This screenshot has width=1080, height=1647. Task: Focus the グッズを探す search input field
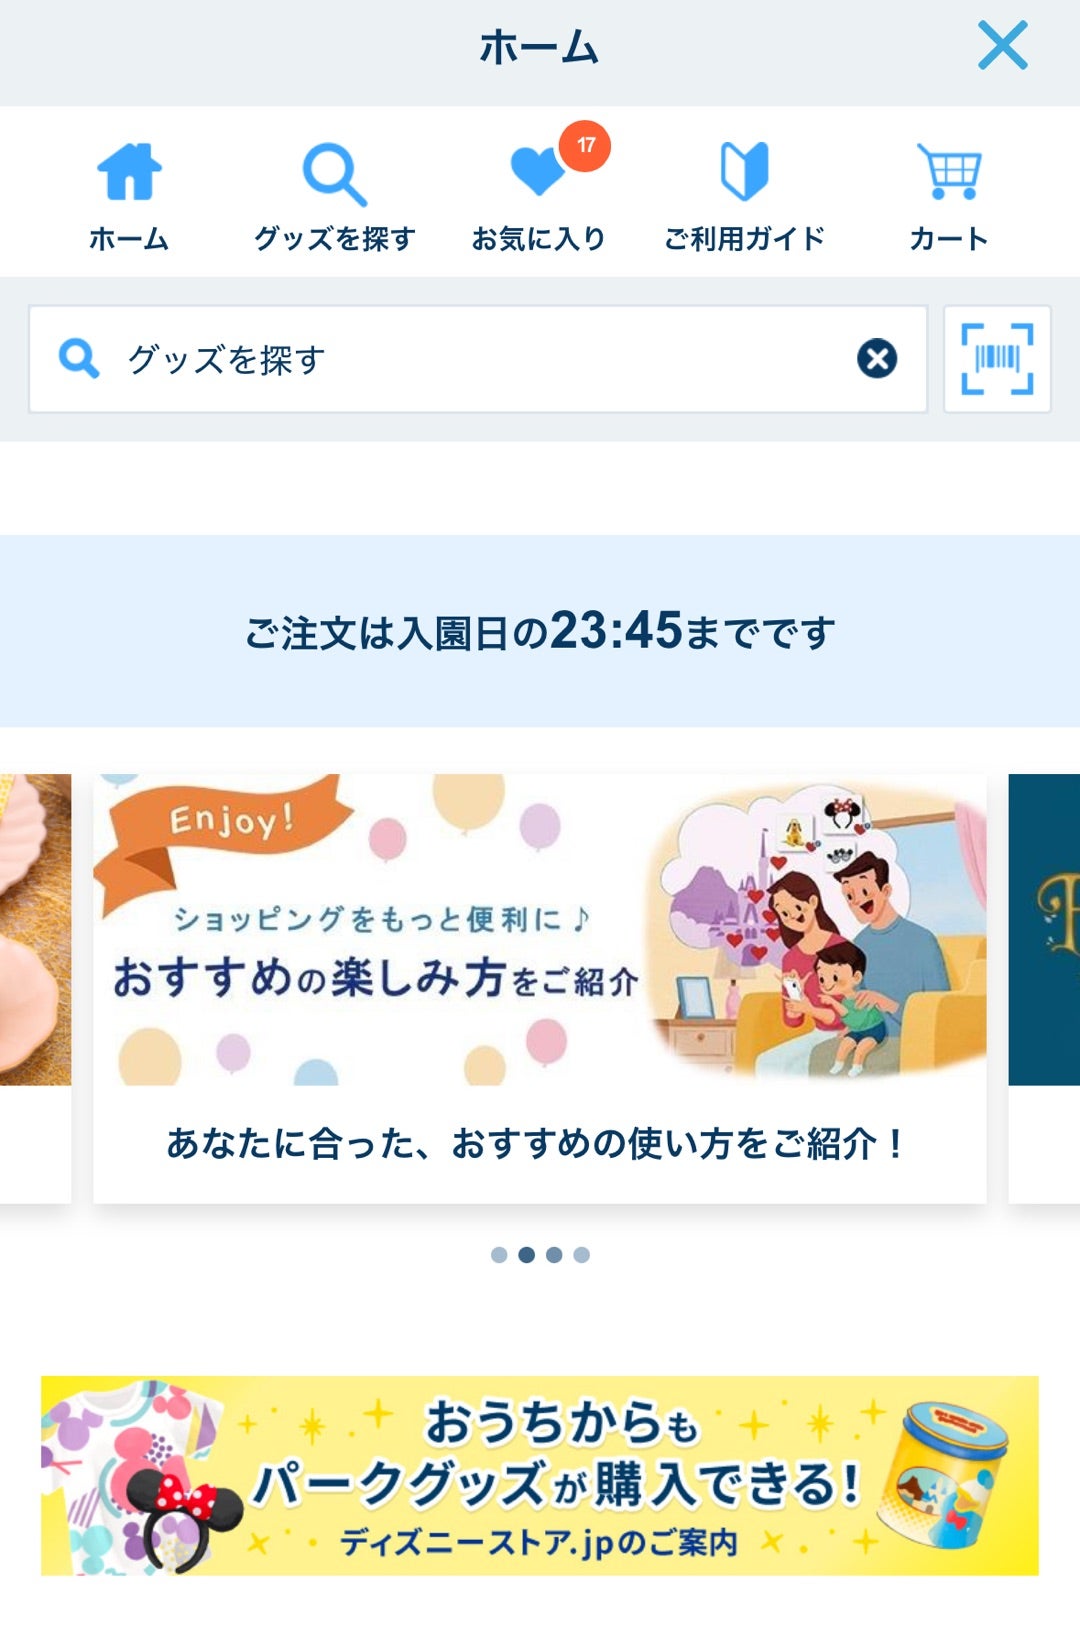(478, 359)
